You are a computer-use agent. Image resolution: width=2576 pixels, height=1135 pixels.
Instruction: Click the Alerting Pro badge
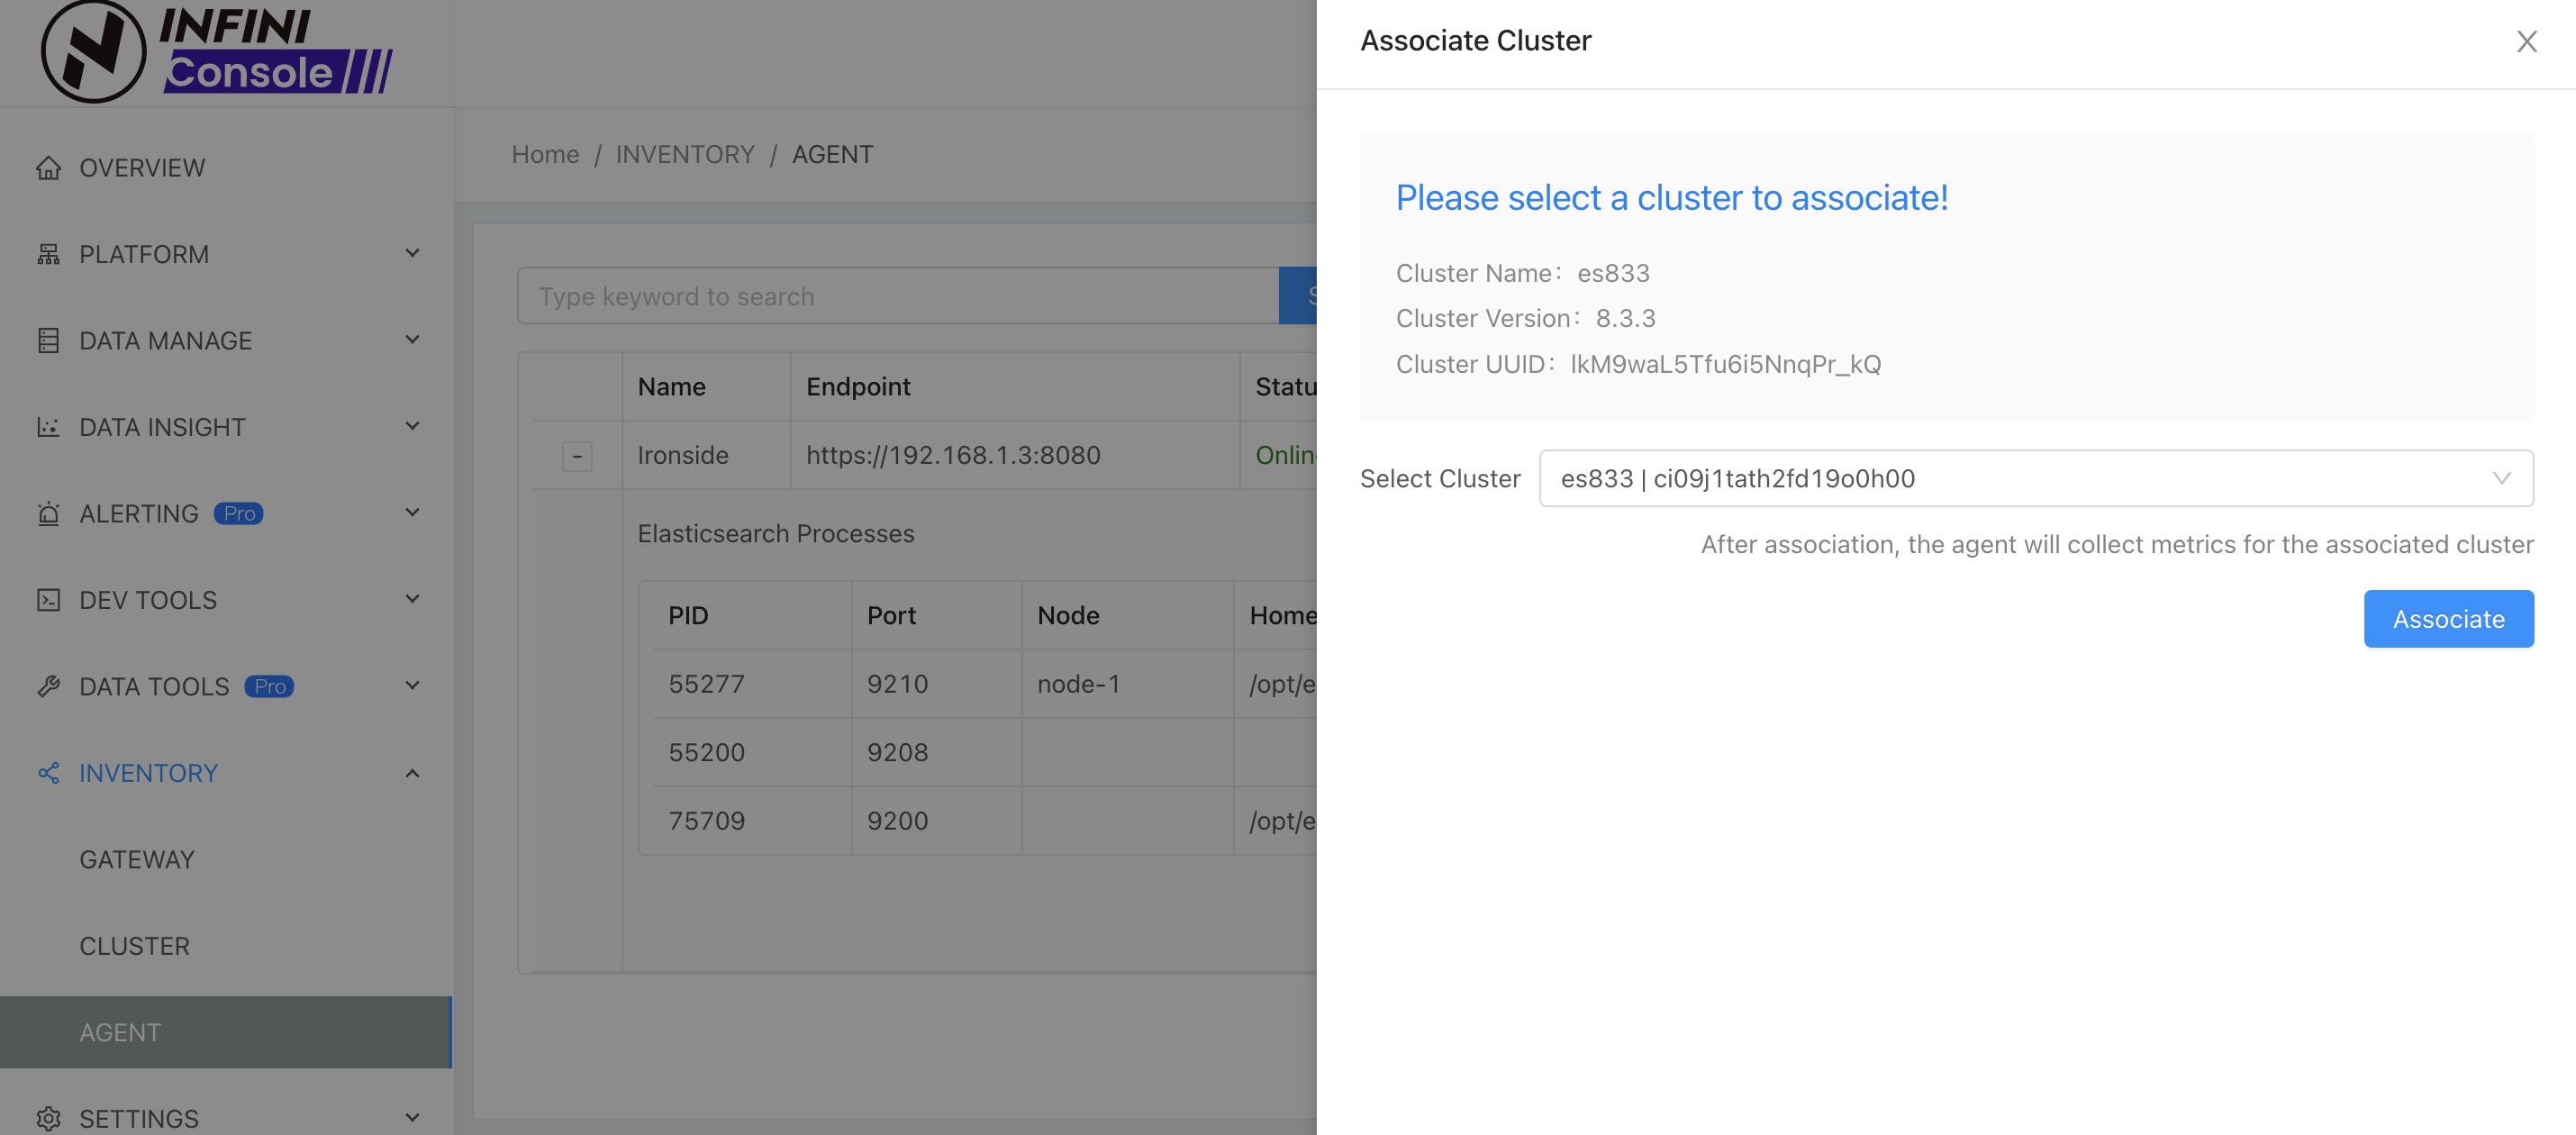(239, 514)
